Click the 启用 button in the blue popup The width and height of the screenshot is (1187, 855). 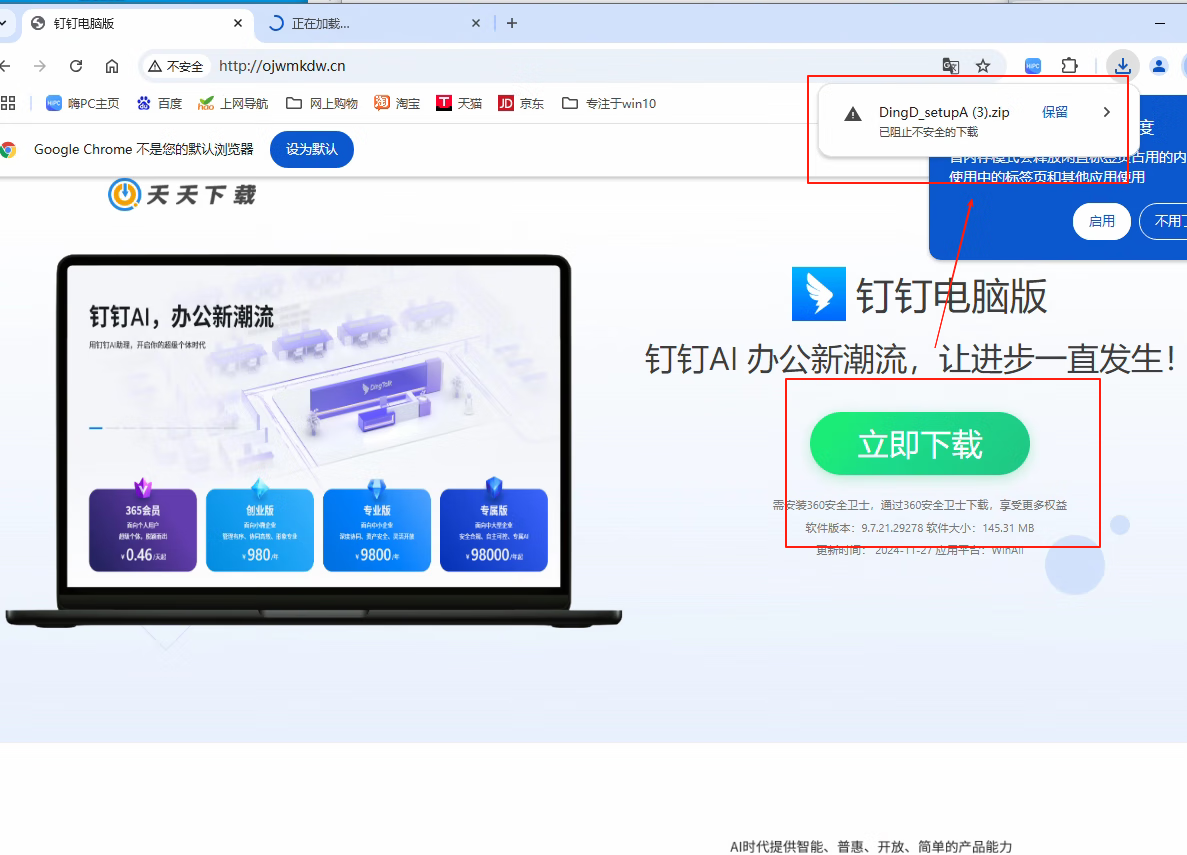[x=1101, y=221]
